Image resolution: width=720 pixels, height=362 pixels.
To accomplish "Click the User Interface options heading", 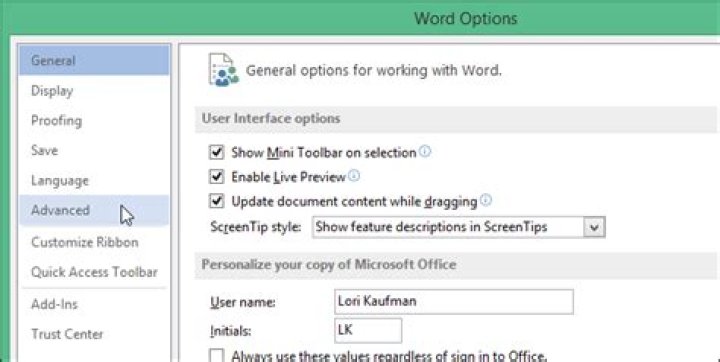I will tap(271, 118).
